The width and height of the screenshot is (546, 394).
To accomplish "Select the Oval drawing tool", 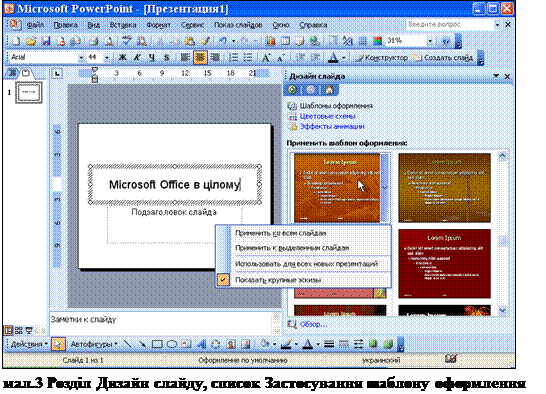I will 172,344.
